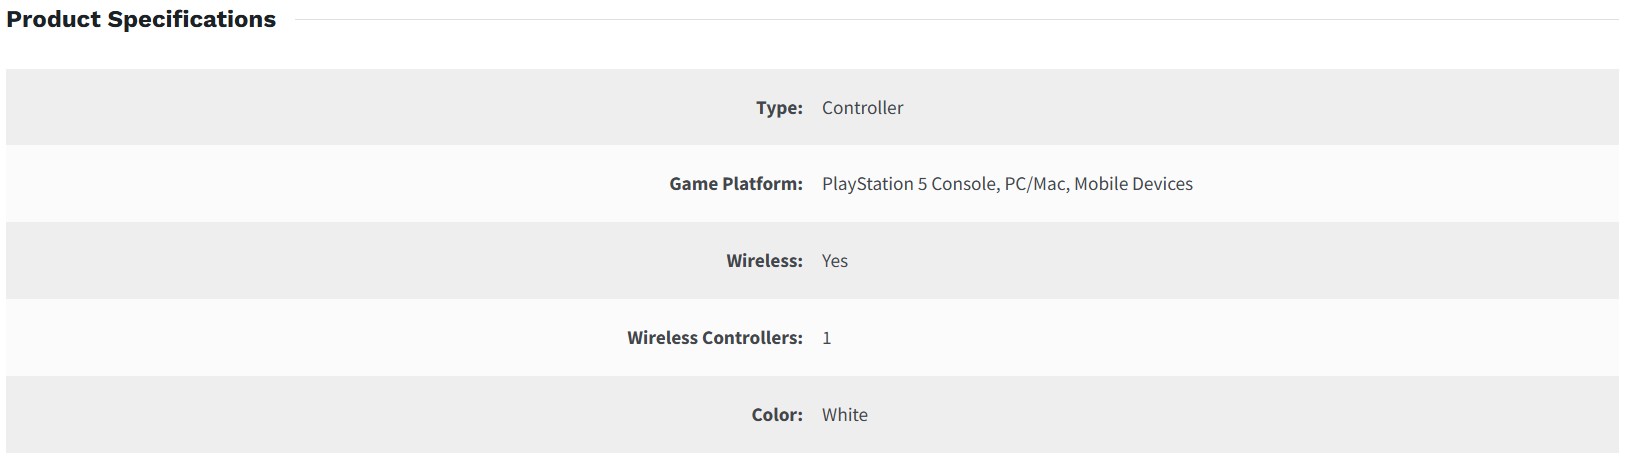Click the 'Game Platform:' label
1627x466 pixels.
[736, 184]
